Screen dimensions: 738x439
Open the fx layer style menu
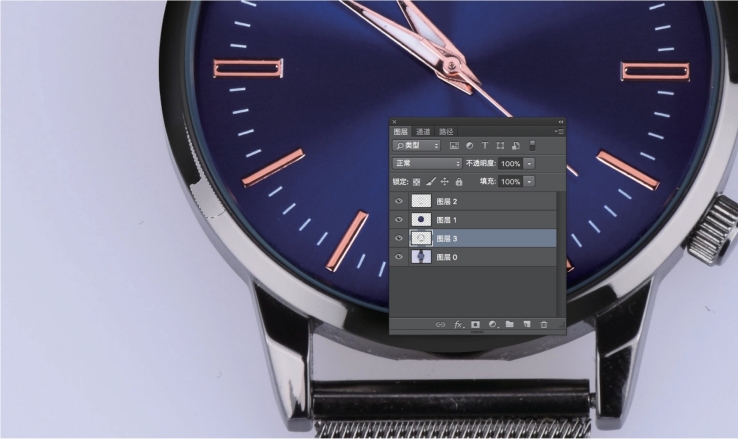click(x=458, y=325)
